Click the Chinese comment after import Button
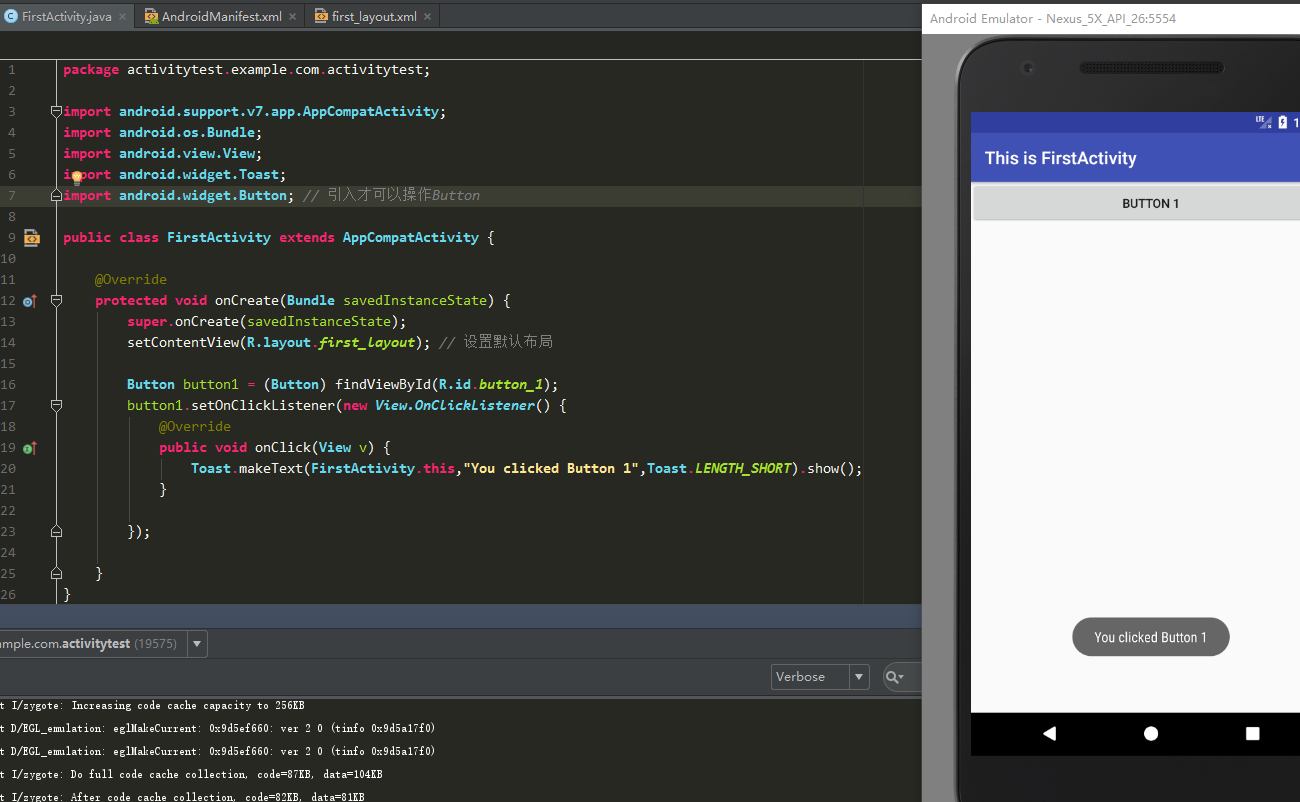 click(x=391, y=196)
